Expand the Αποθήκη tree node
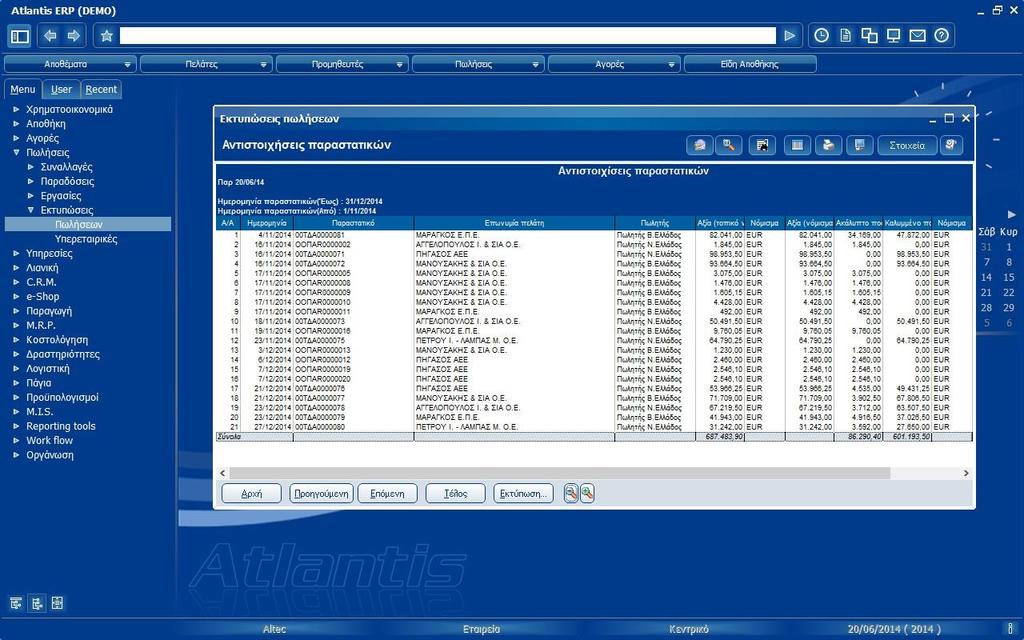Image resolution: width=1024 pixels, height=640 pixels. tap(16, 123)
